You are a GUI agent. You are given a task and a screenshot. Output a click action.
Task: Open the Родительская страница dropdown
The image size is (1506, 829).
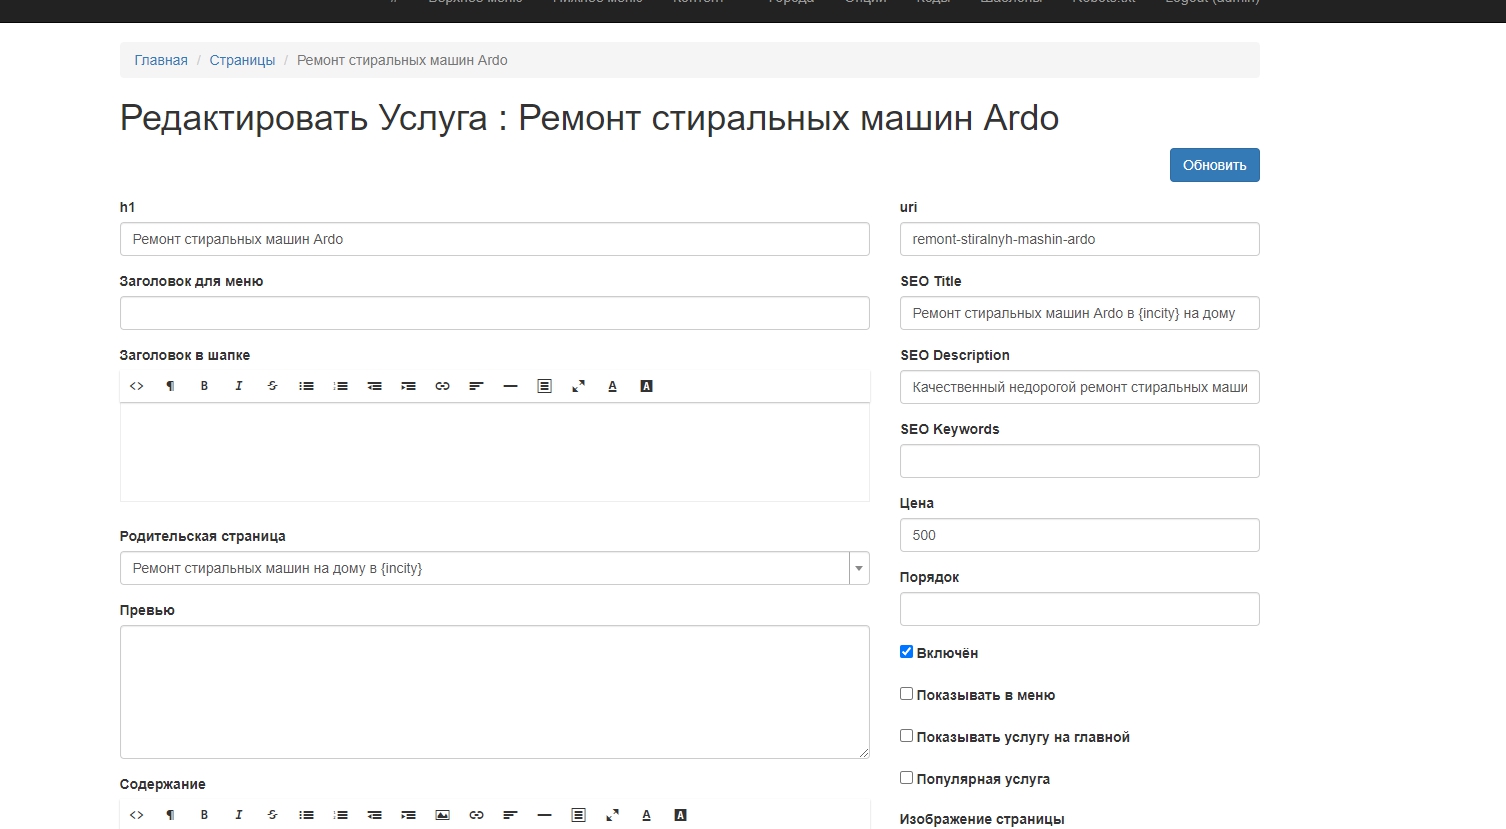tap(495, 568)
